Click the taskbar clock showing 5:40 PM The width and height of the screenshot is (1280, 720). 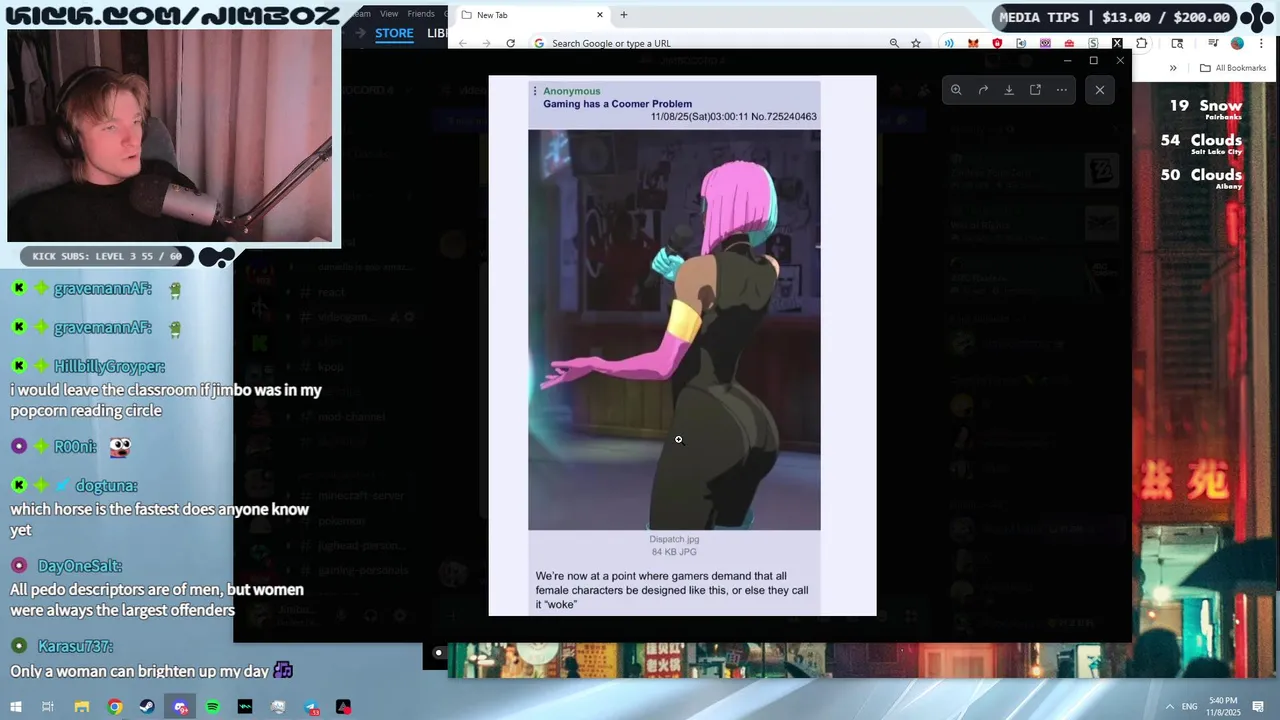pos(1224,706)
